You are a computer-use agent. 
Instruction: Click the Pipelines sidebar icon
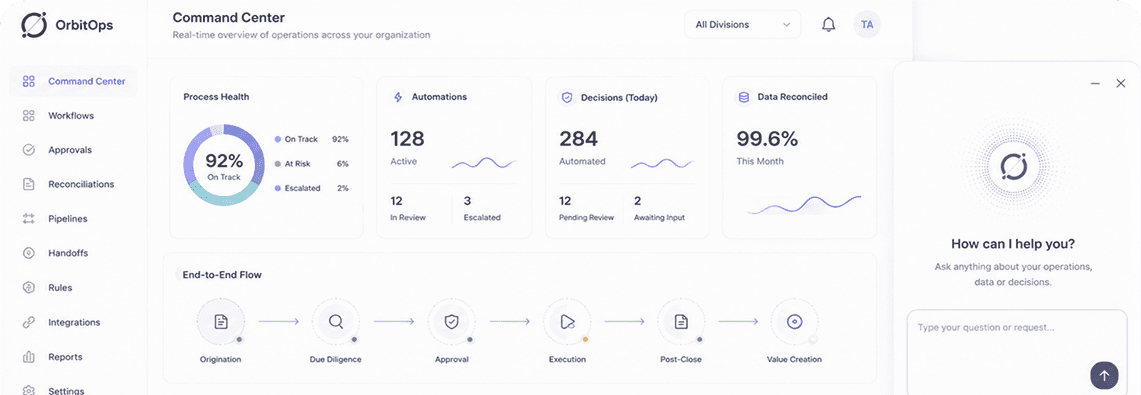(x=29, y=218)
